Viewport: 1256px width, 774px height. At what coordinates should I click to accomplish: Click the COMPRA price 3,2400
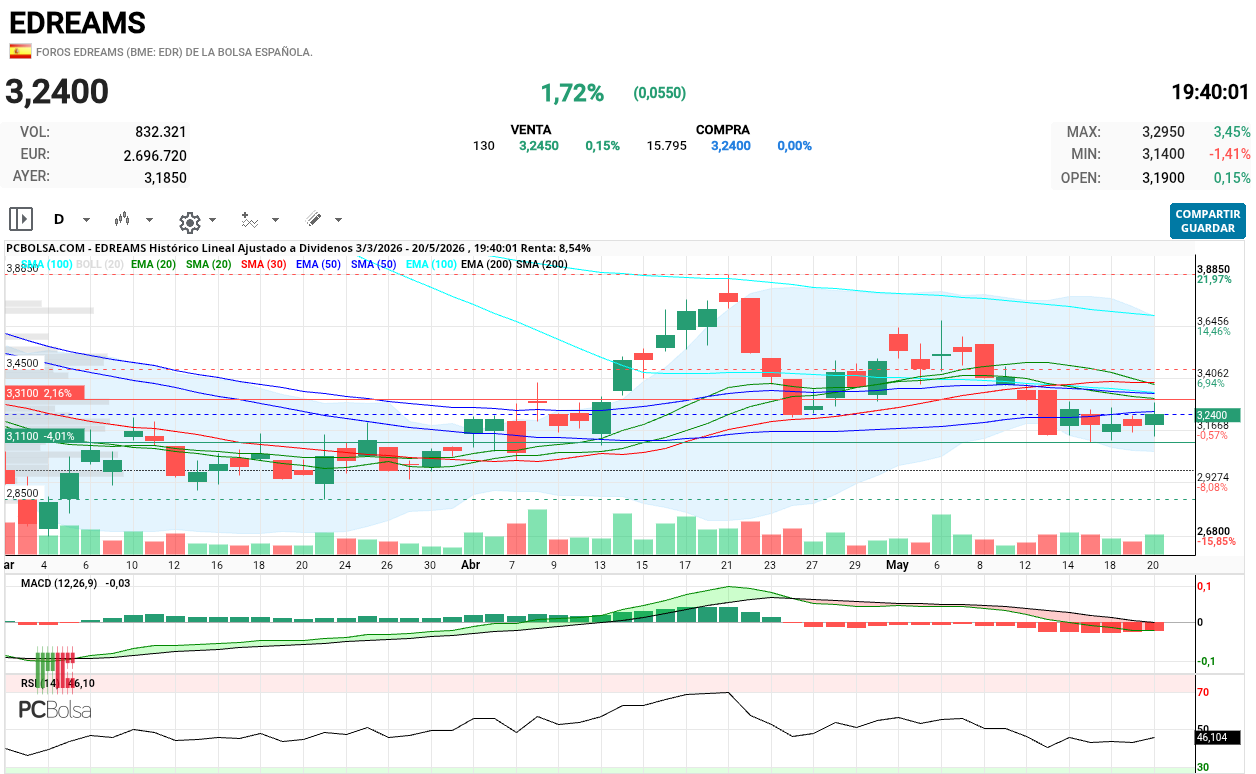(731, 146)
